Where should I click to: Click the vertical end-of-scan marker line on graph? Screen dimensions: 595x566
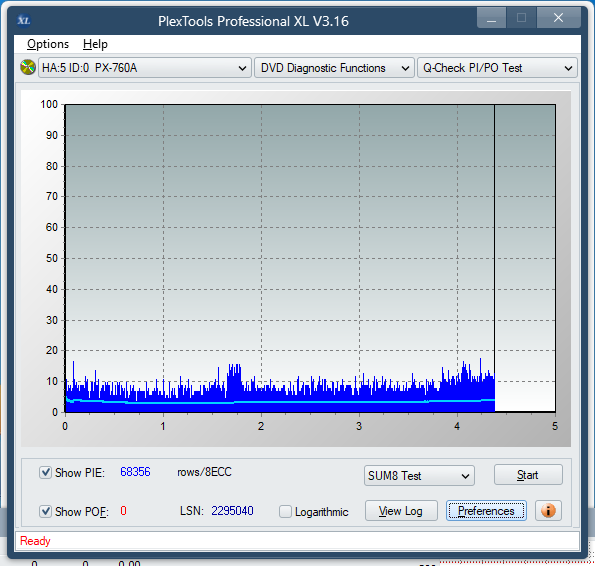click(x=494, y=258)
